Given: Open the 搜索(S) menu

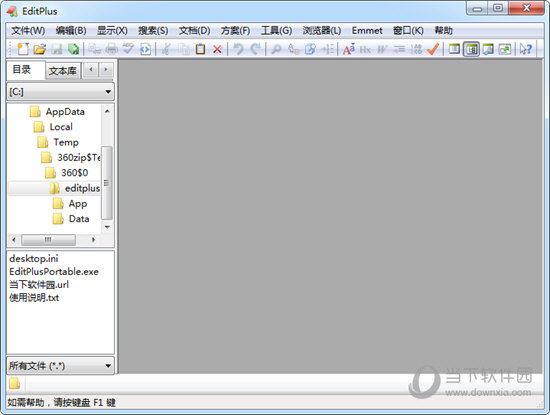Looking at the screenshot, I should point(153,31).
